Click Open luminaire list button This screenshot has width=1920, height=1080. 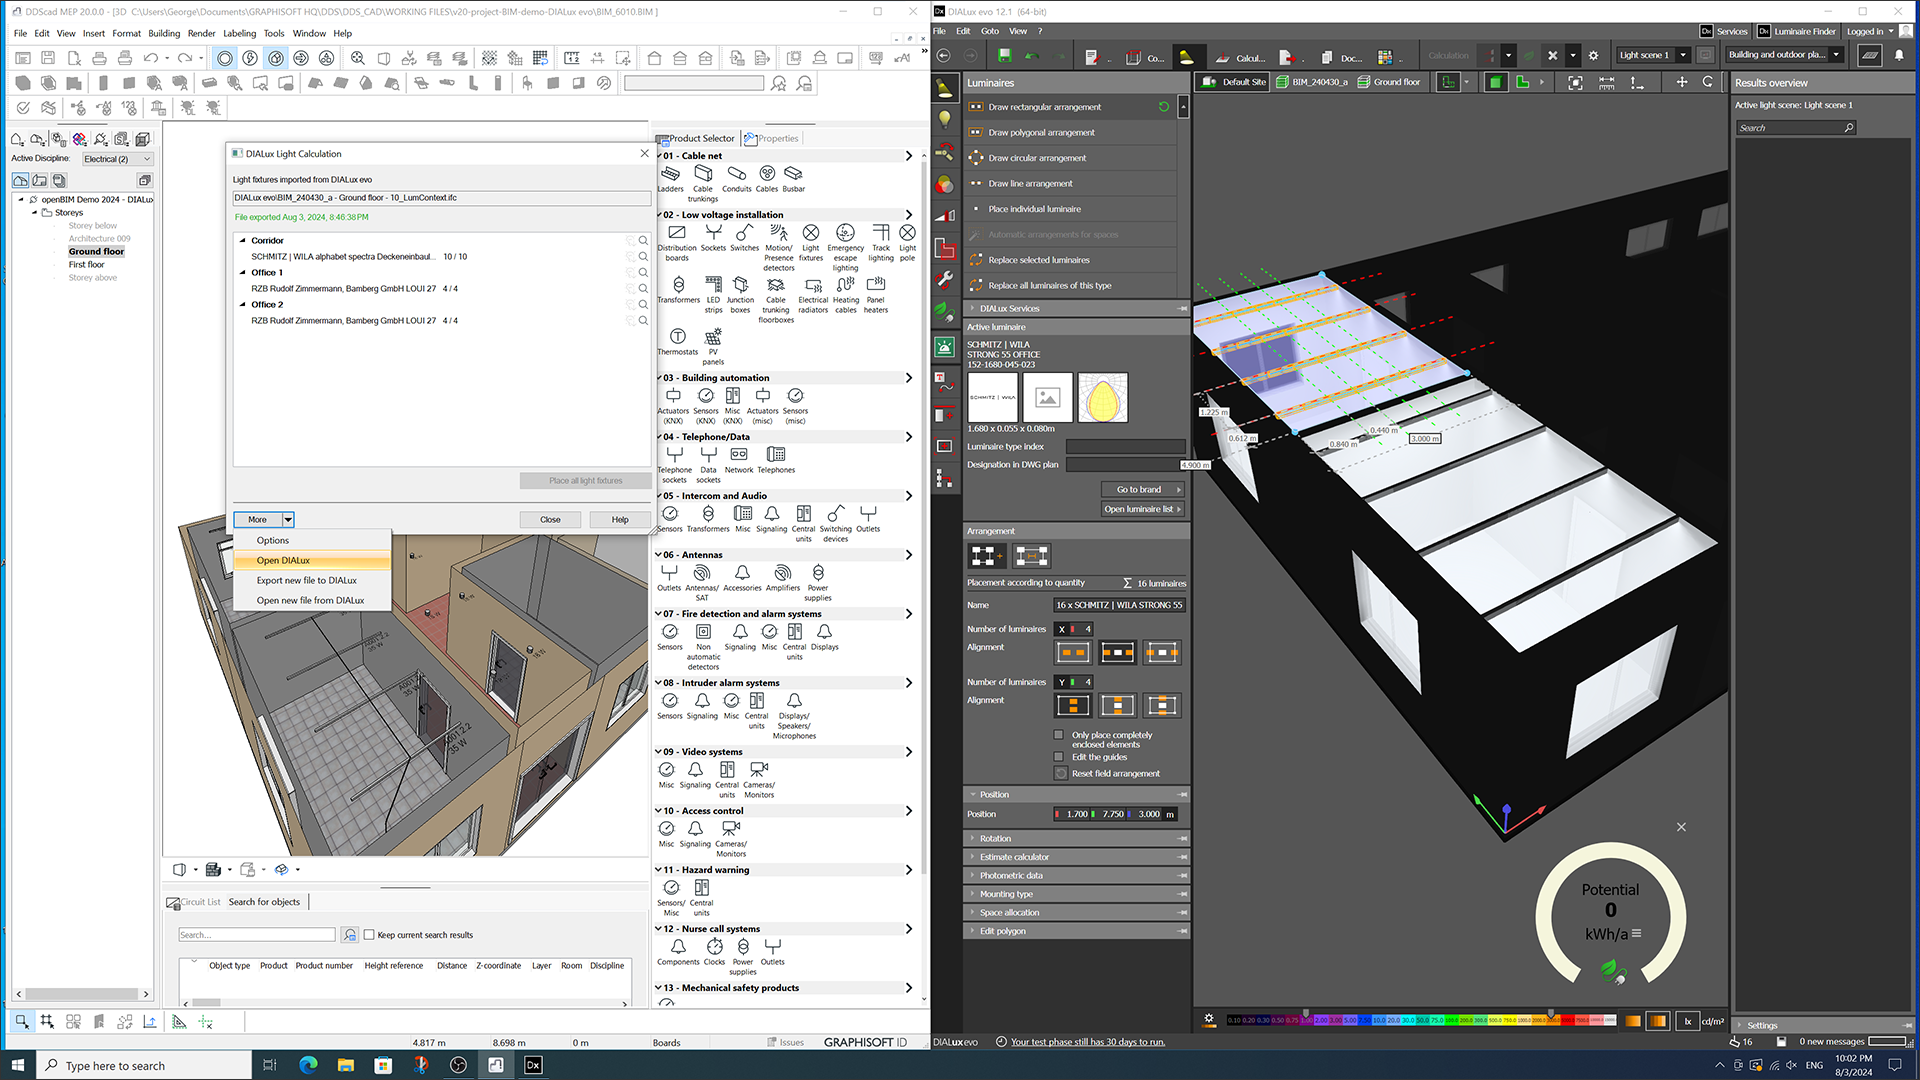point(1143,509)
